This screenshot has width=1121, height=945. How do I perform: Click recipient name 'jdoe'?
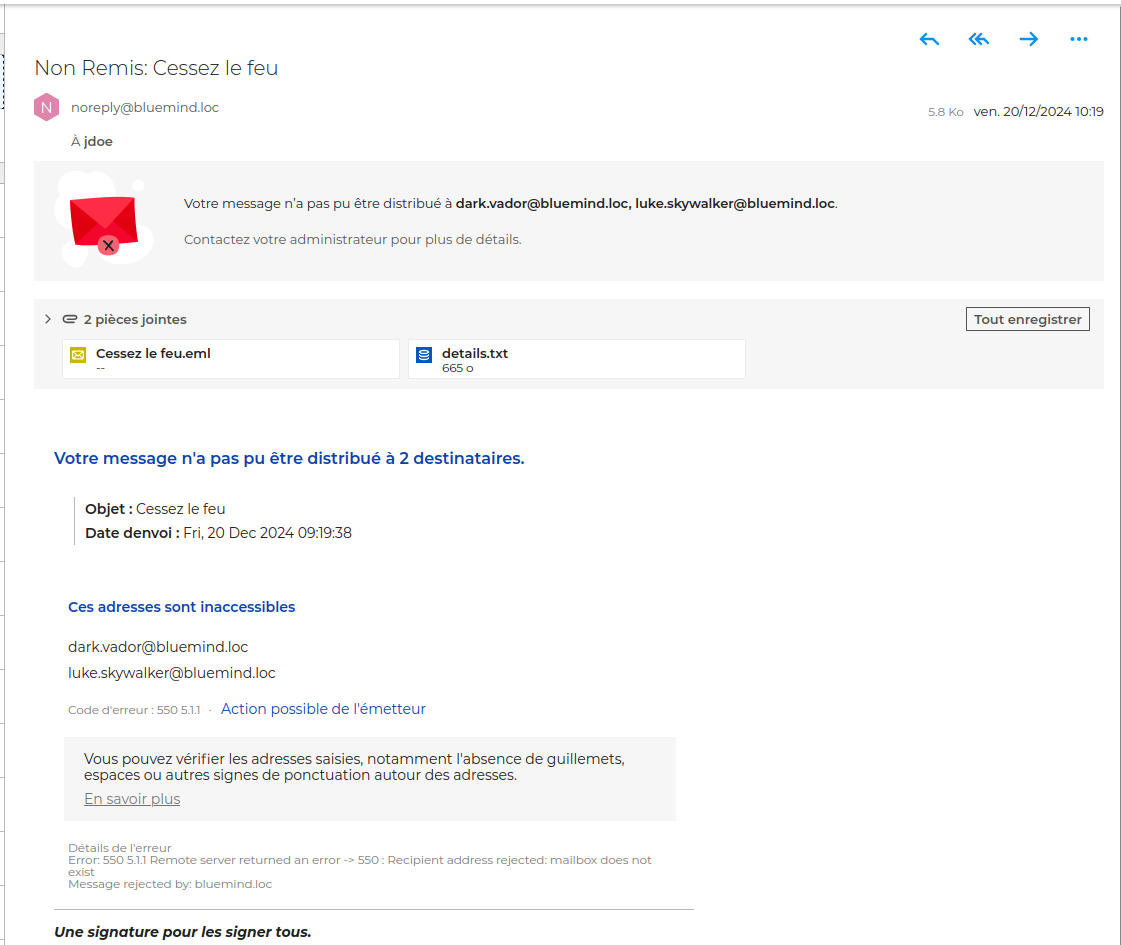[98, 142]
